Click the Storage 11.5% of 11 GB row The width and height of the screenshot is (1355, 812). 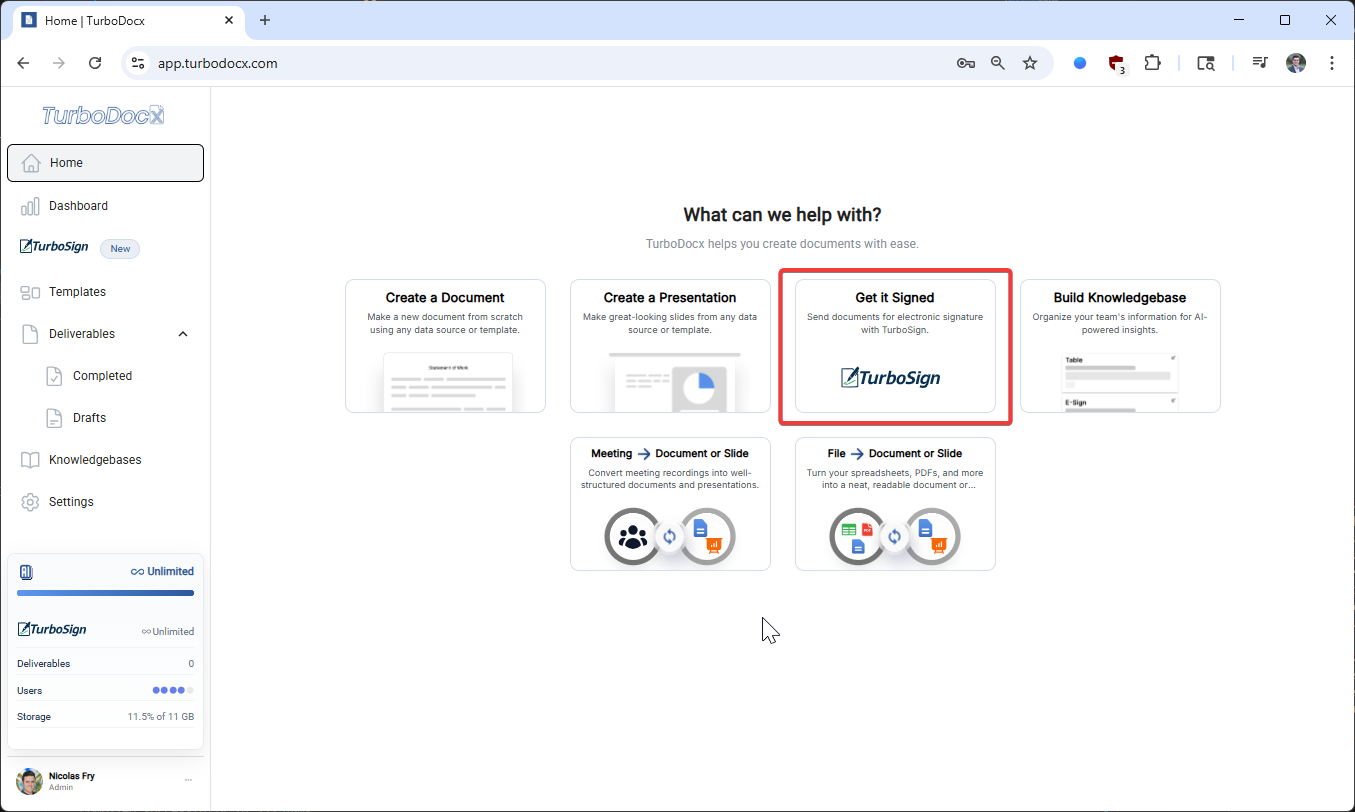pos(105,717)
